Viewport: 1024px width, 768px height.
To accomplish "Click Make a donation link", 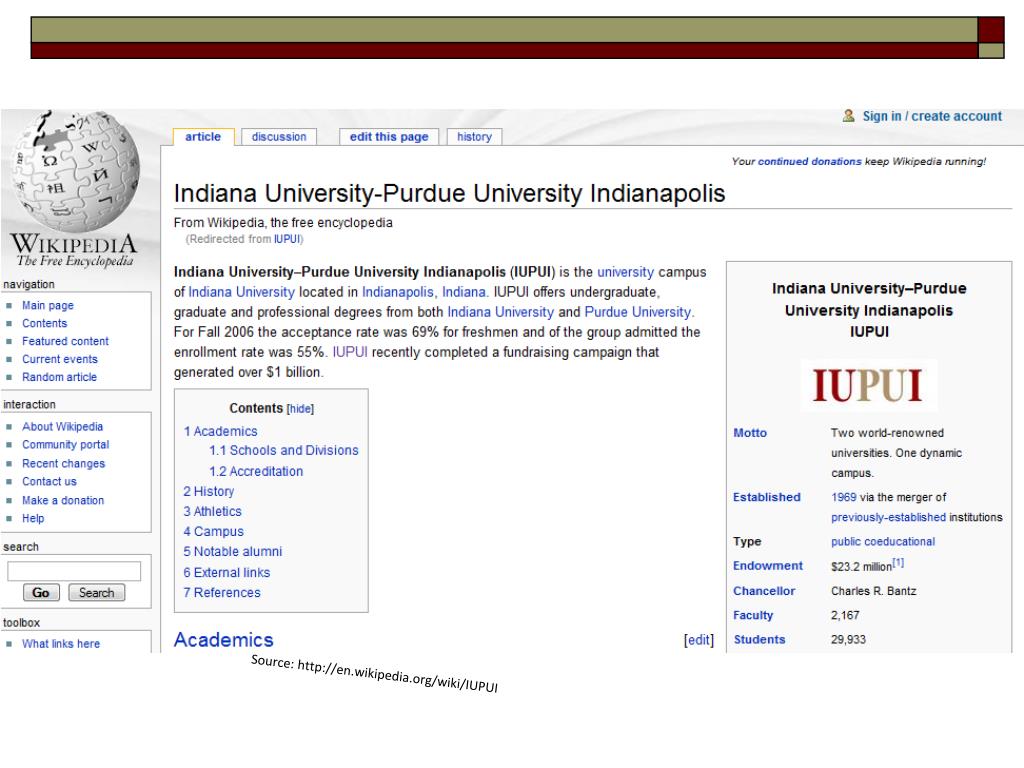I will 63,500.
